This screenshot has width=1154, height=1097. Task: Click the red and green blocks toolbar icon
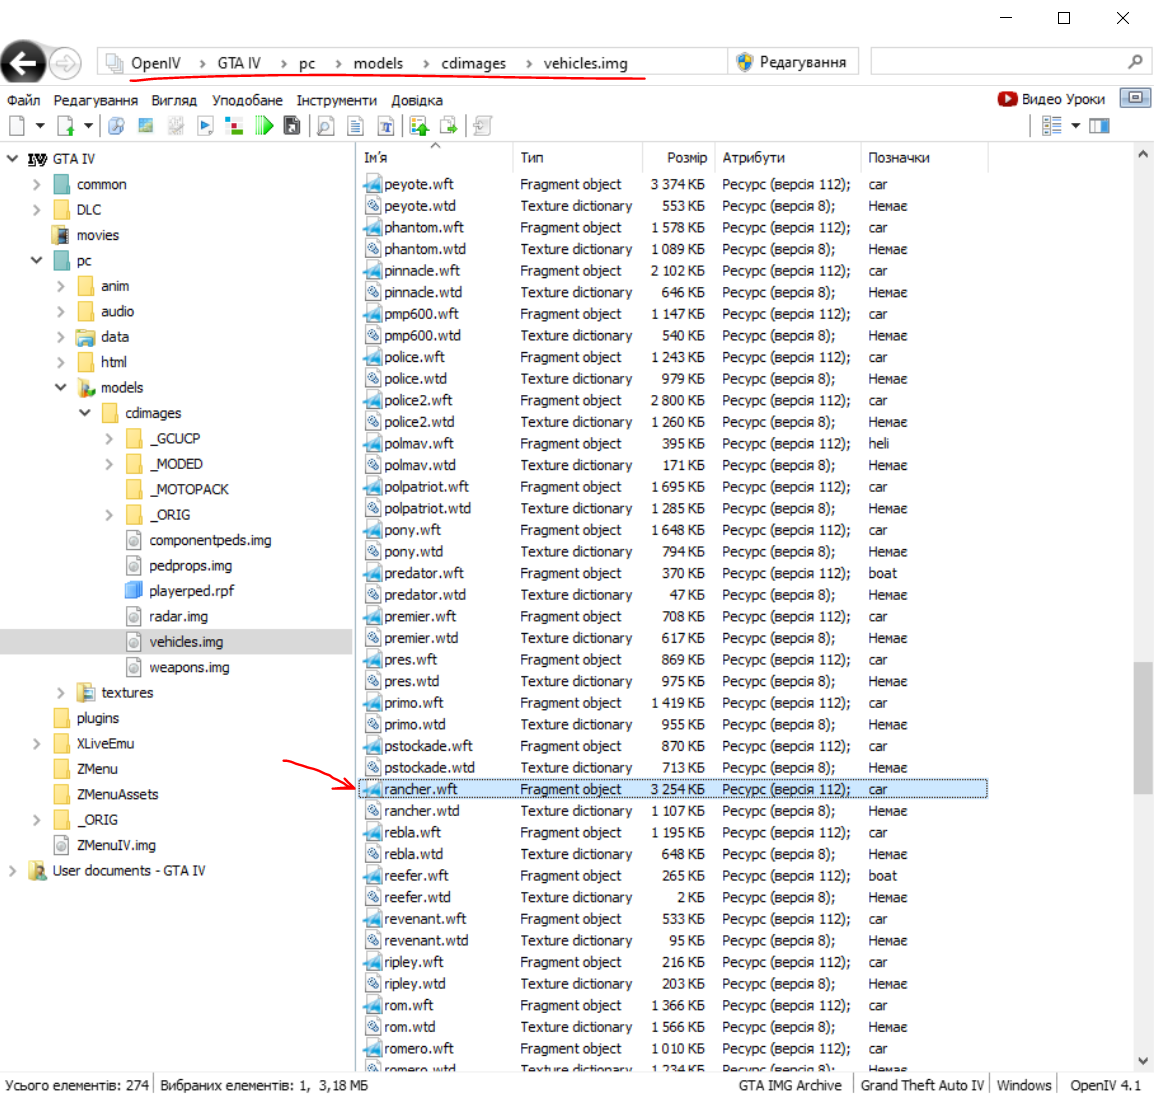coord(234,126)
